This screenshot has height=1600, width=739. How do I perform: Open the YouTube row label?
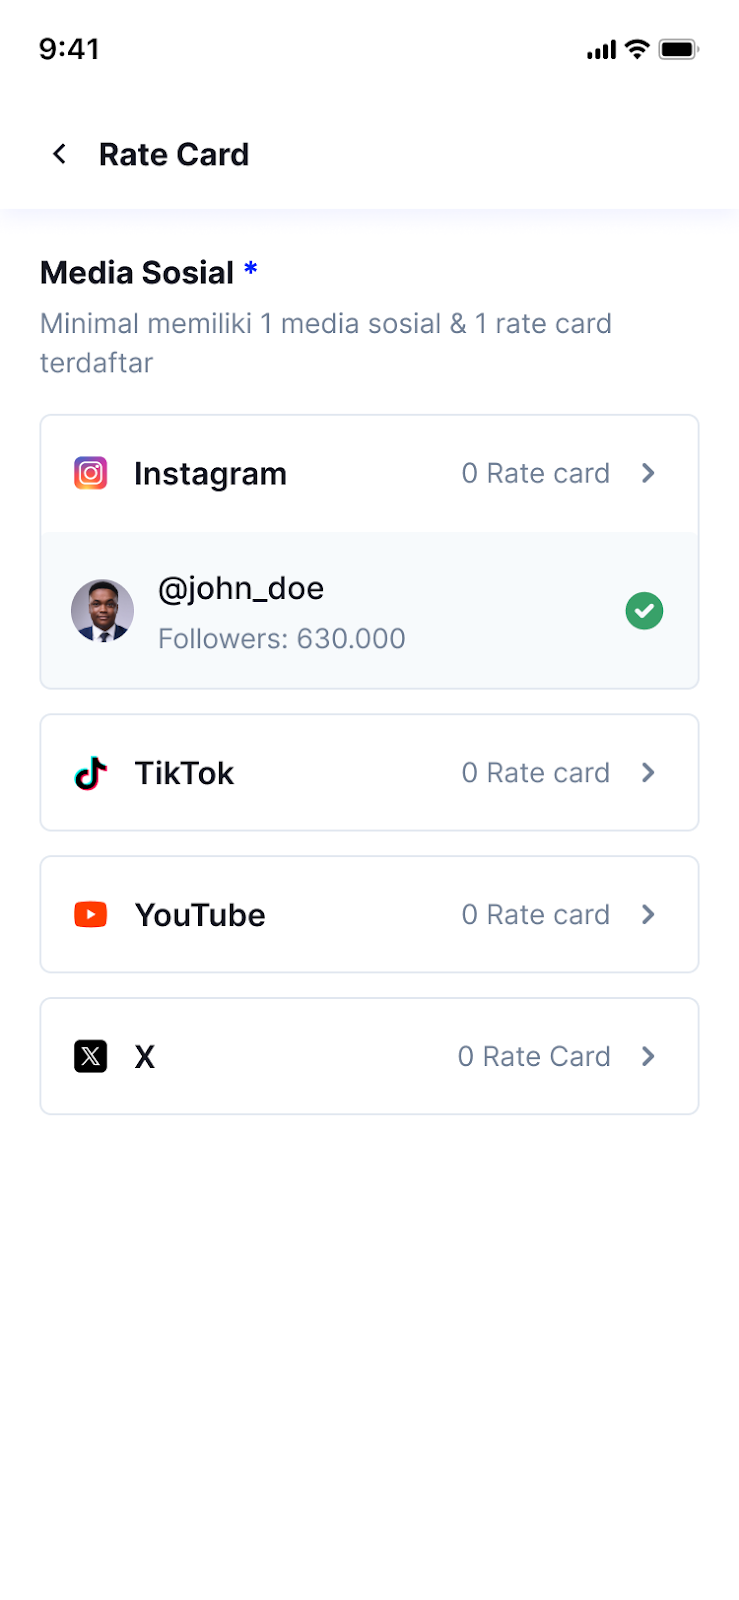200,915
